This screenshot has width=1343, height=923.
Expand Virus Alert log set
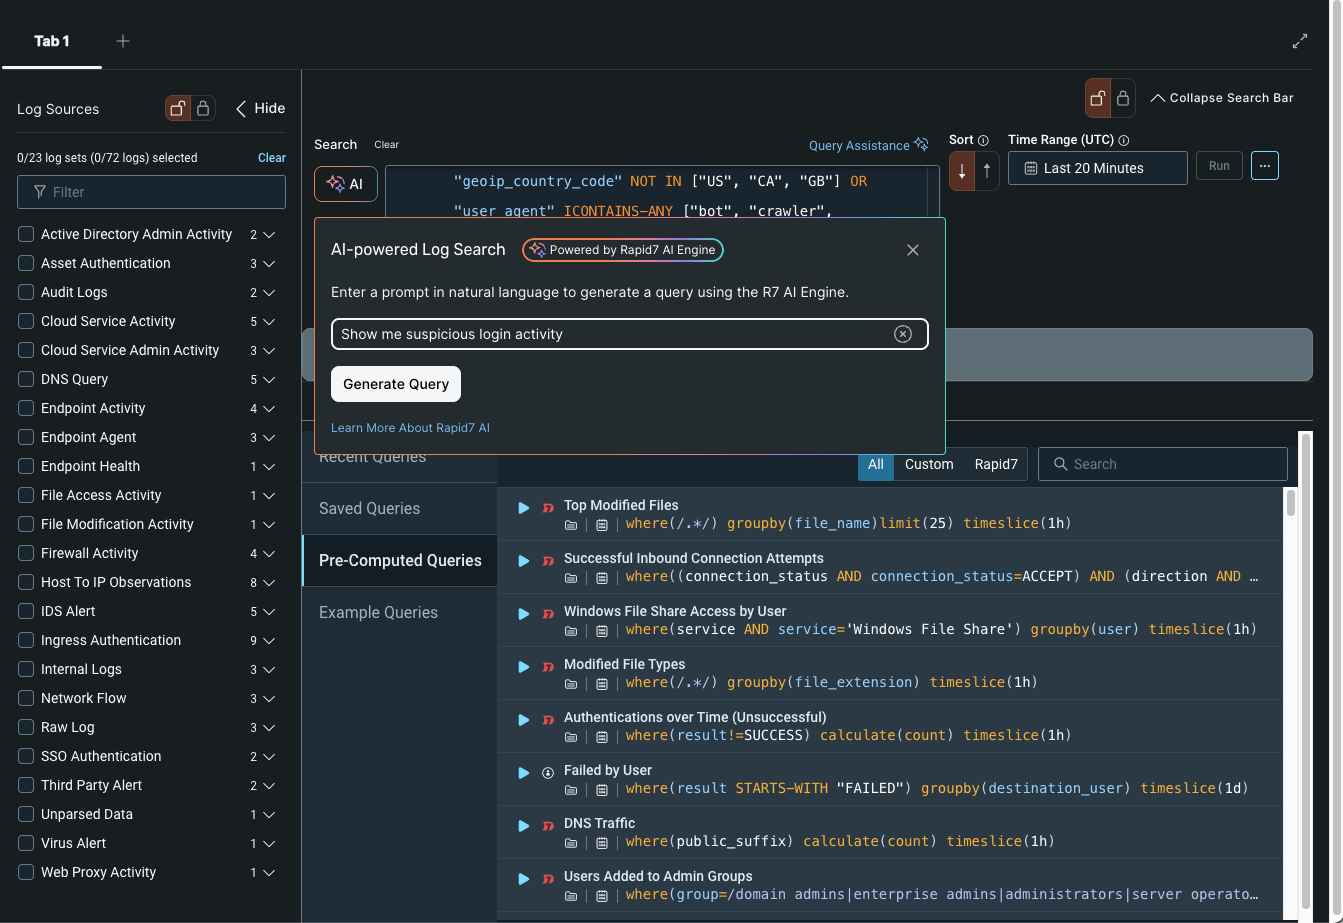tap(269, 844)
